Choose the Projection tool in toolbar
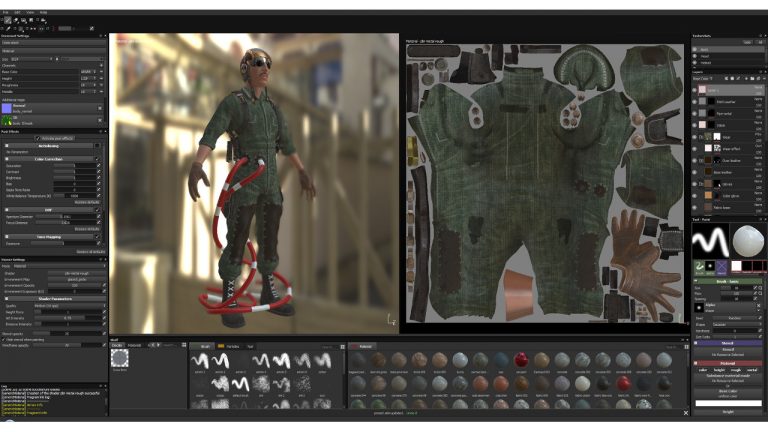Viewport: 768px width, 432px height. click(x=24, y=20)
